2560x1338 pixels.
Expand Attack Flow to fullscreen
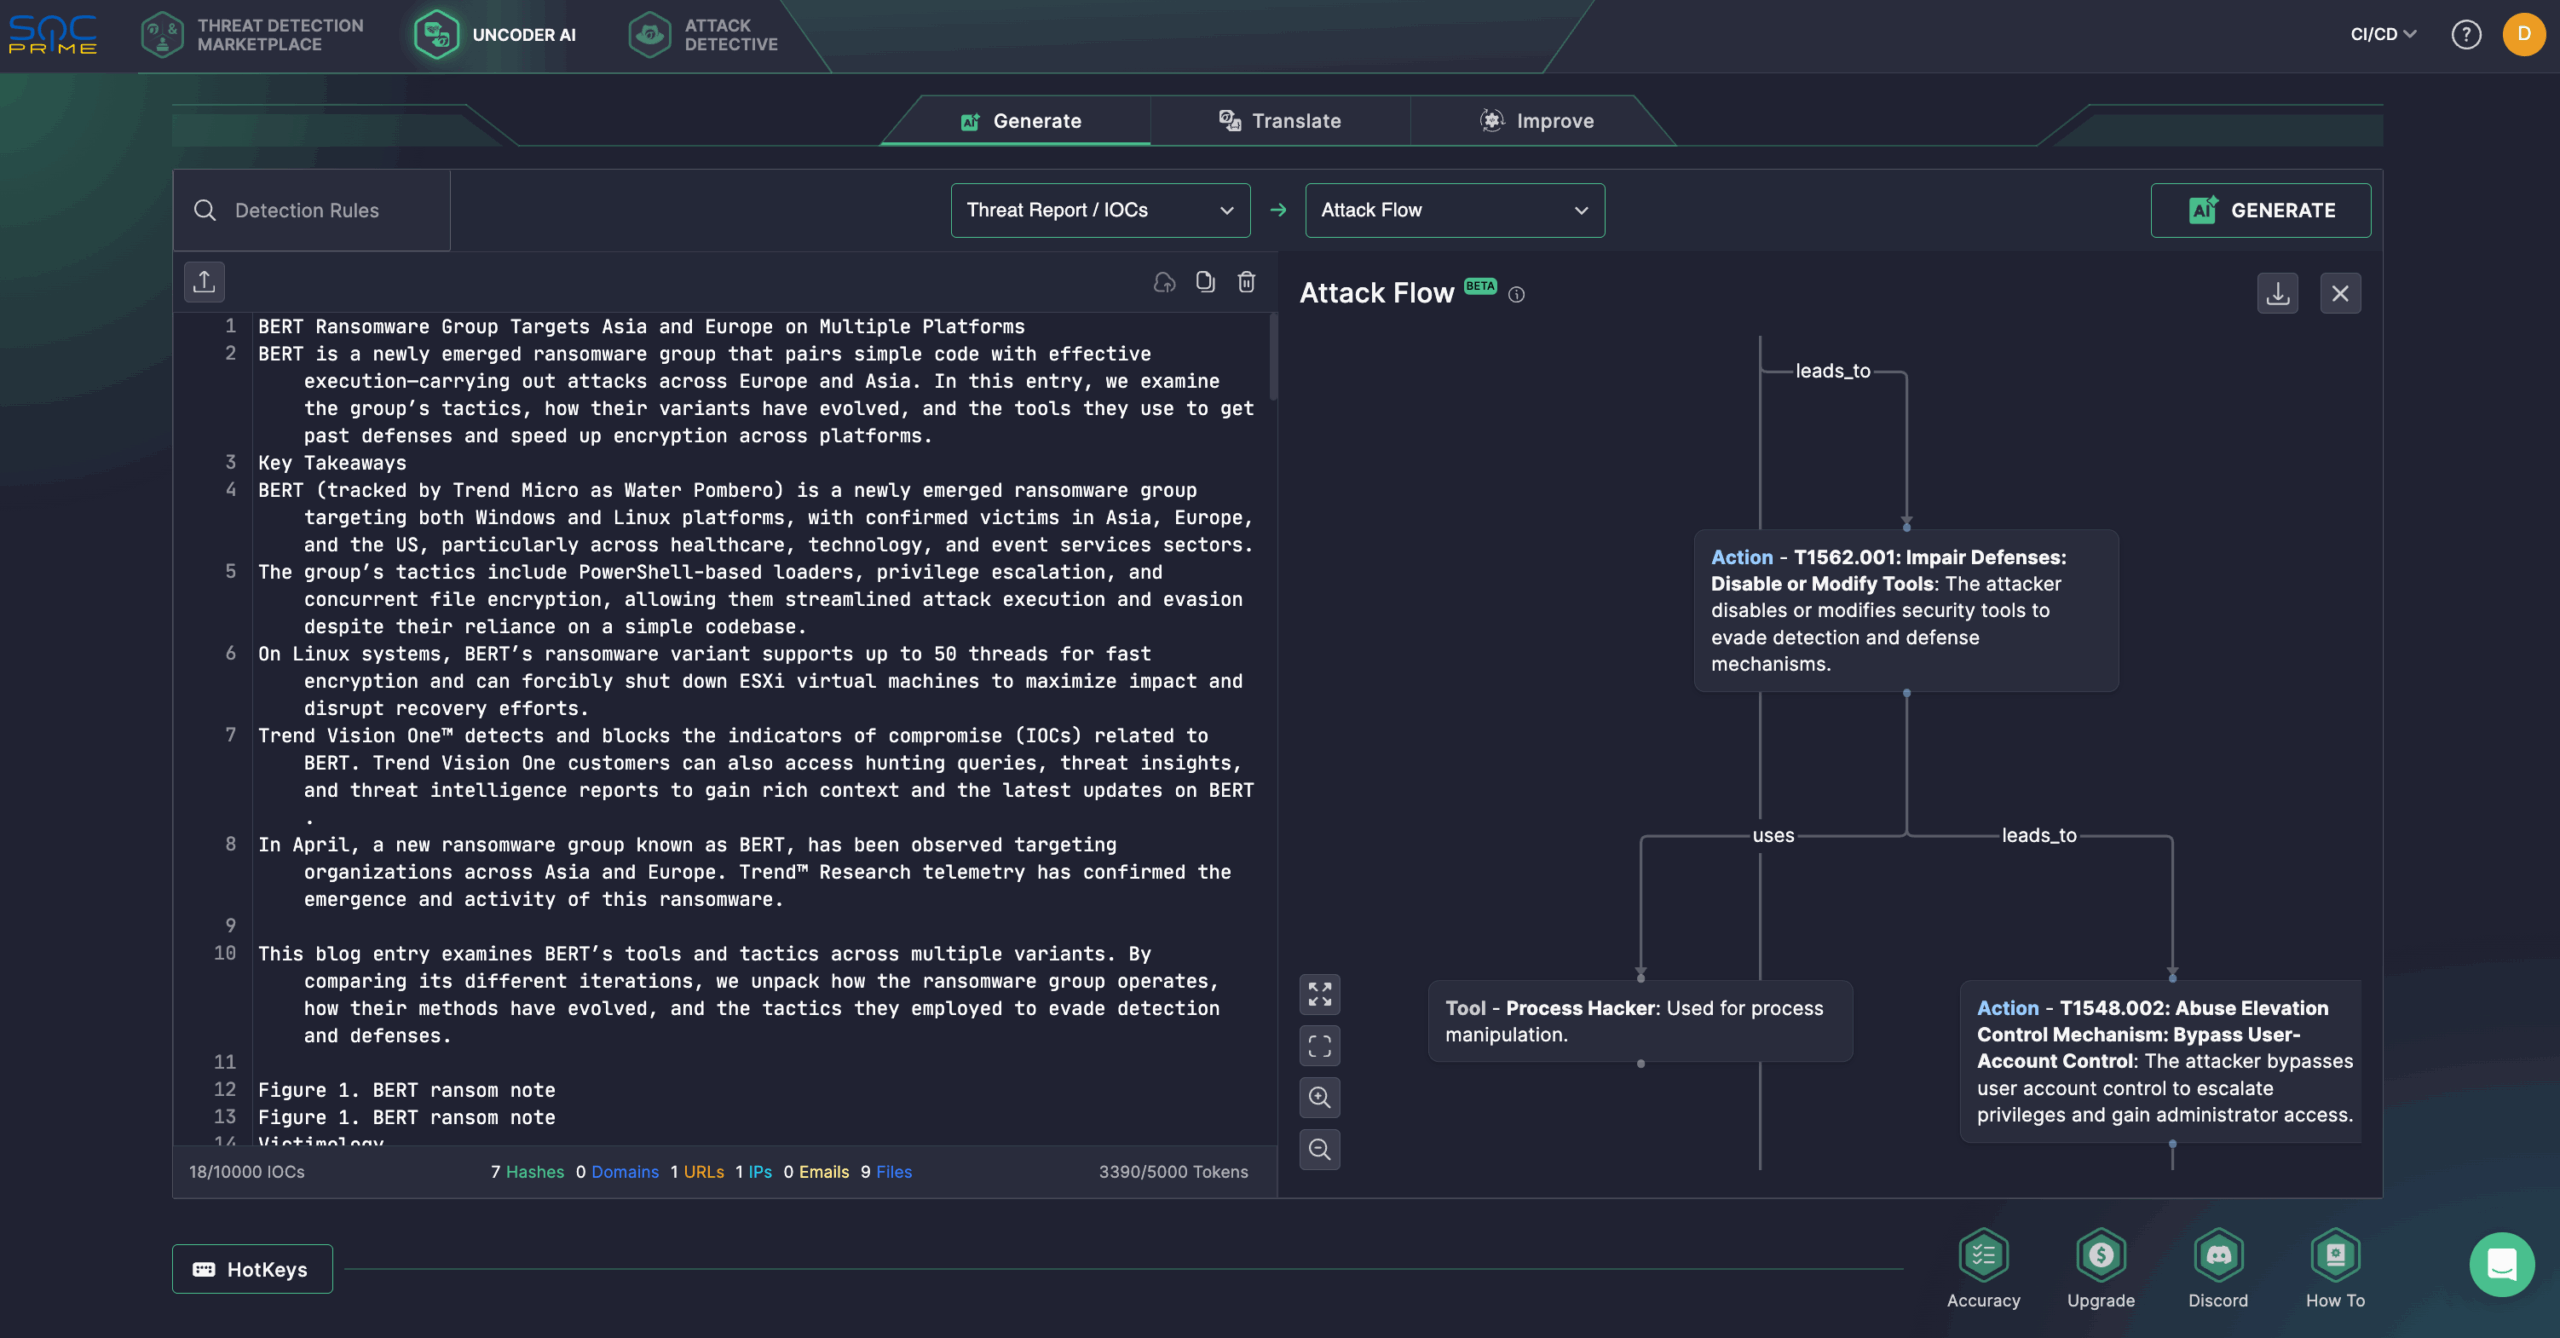pos(1319,994)
